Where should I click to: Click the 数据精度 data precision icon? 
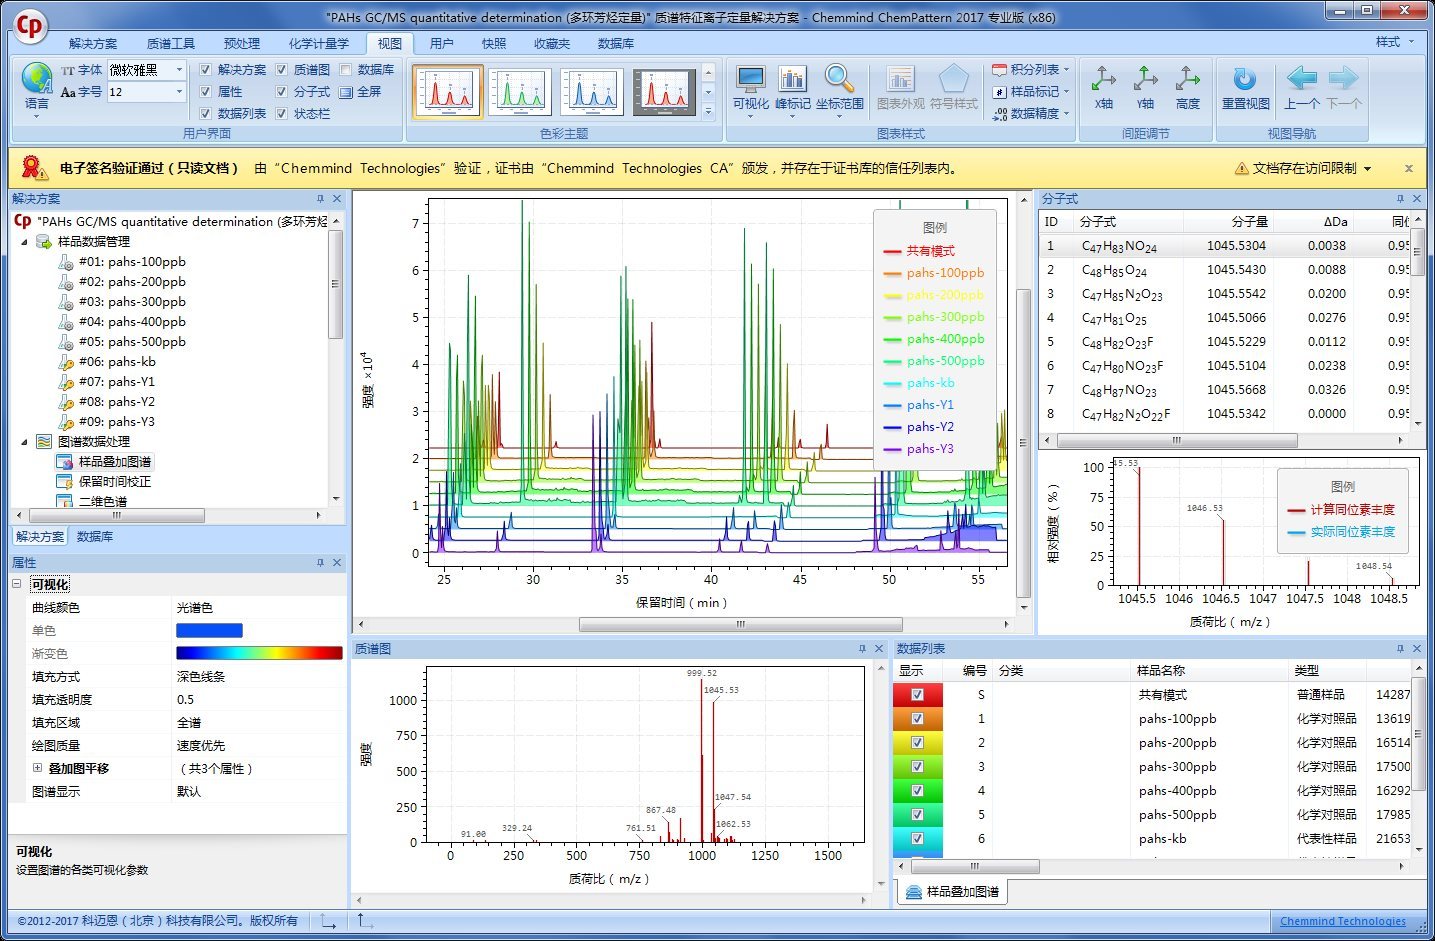(999, 114)
